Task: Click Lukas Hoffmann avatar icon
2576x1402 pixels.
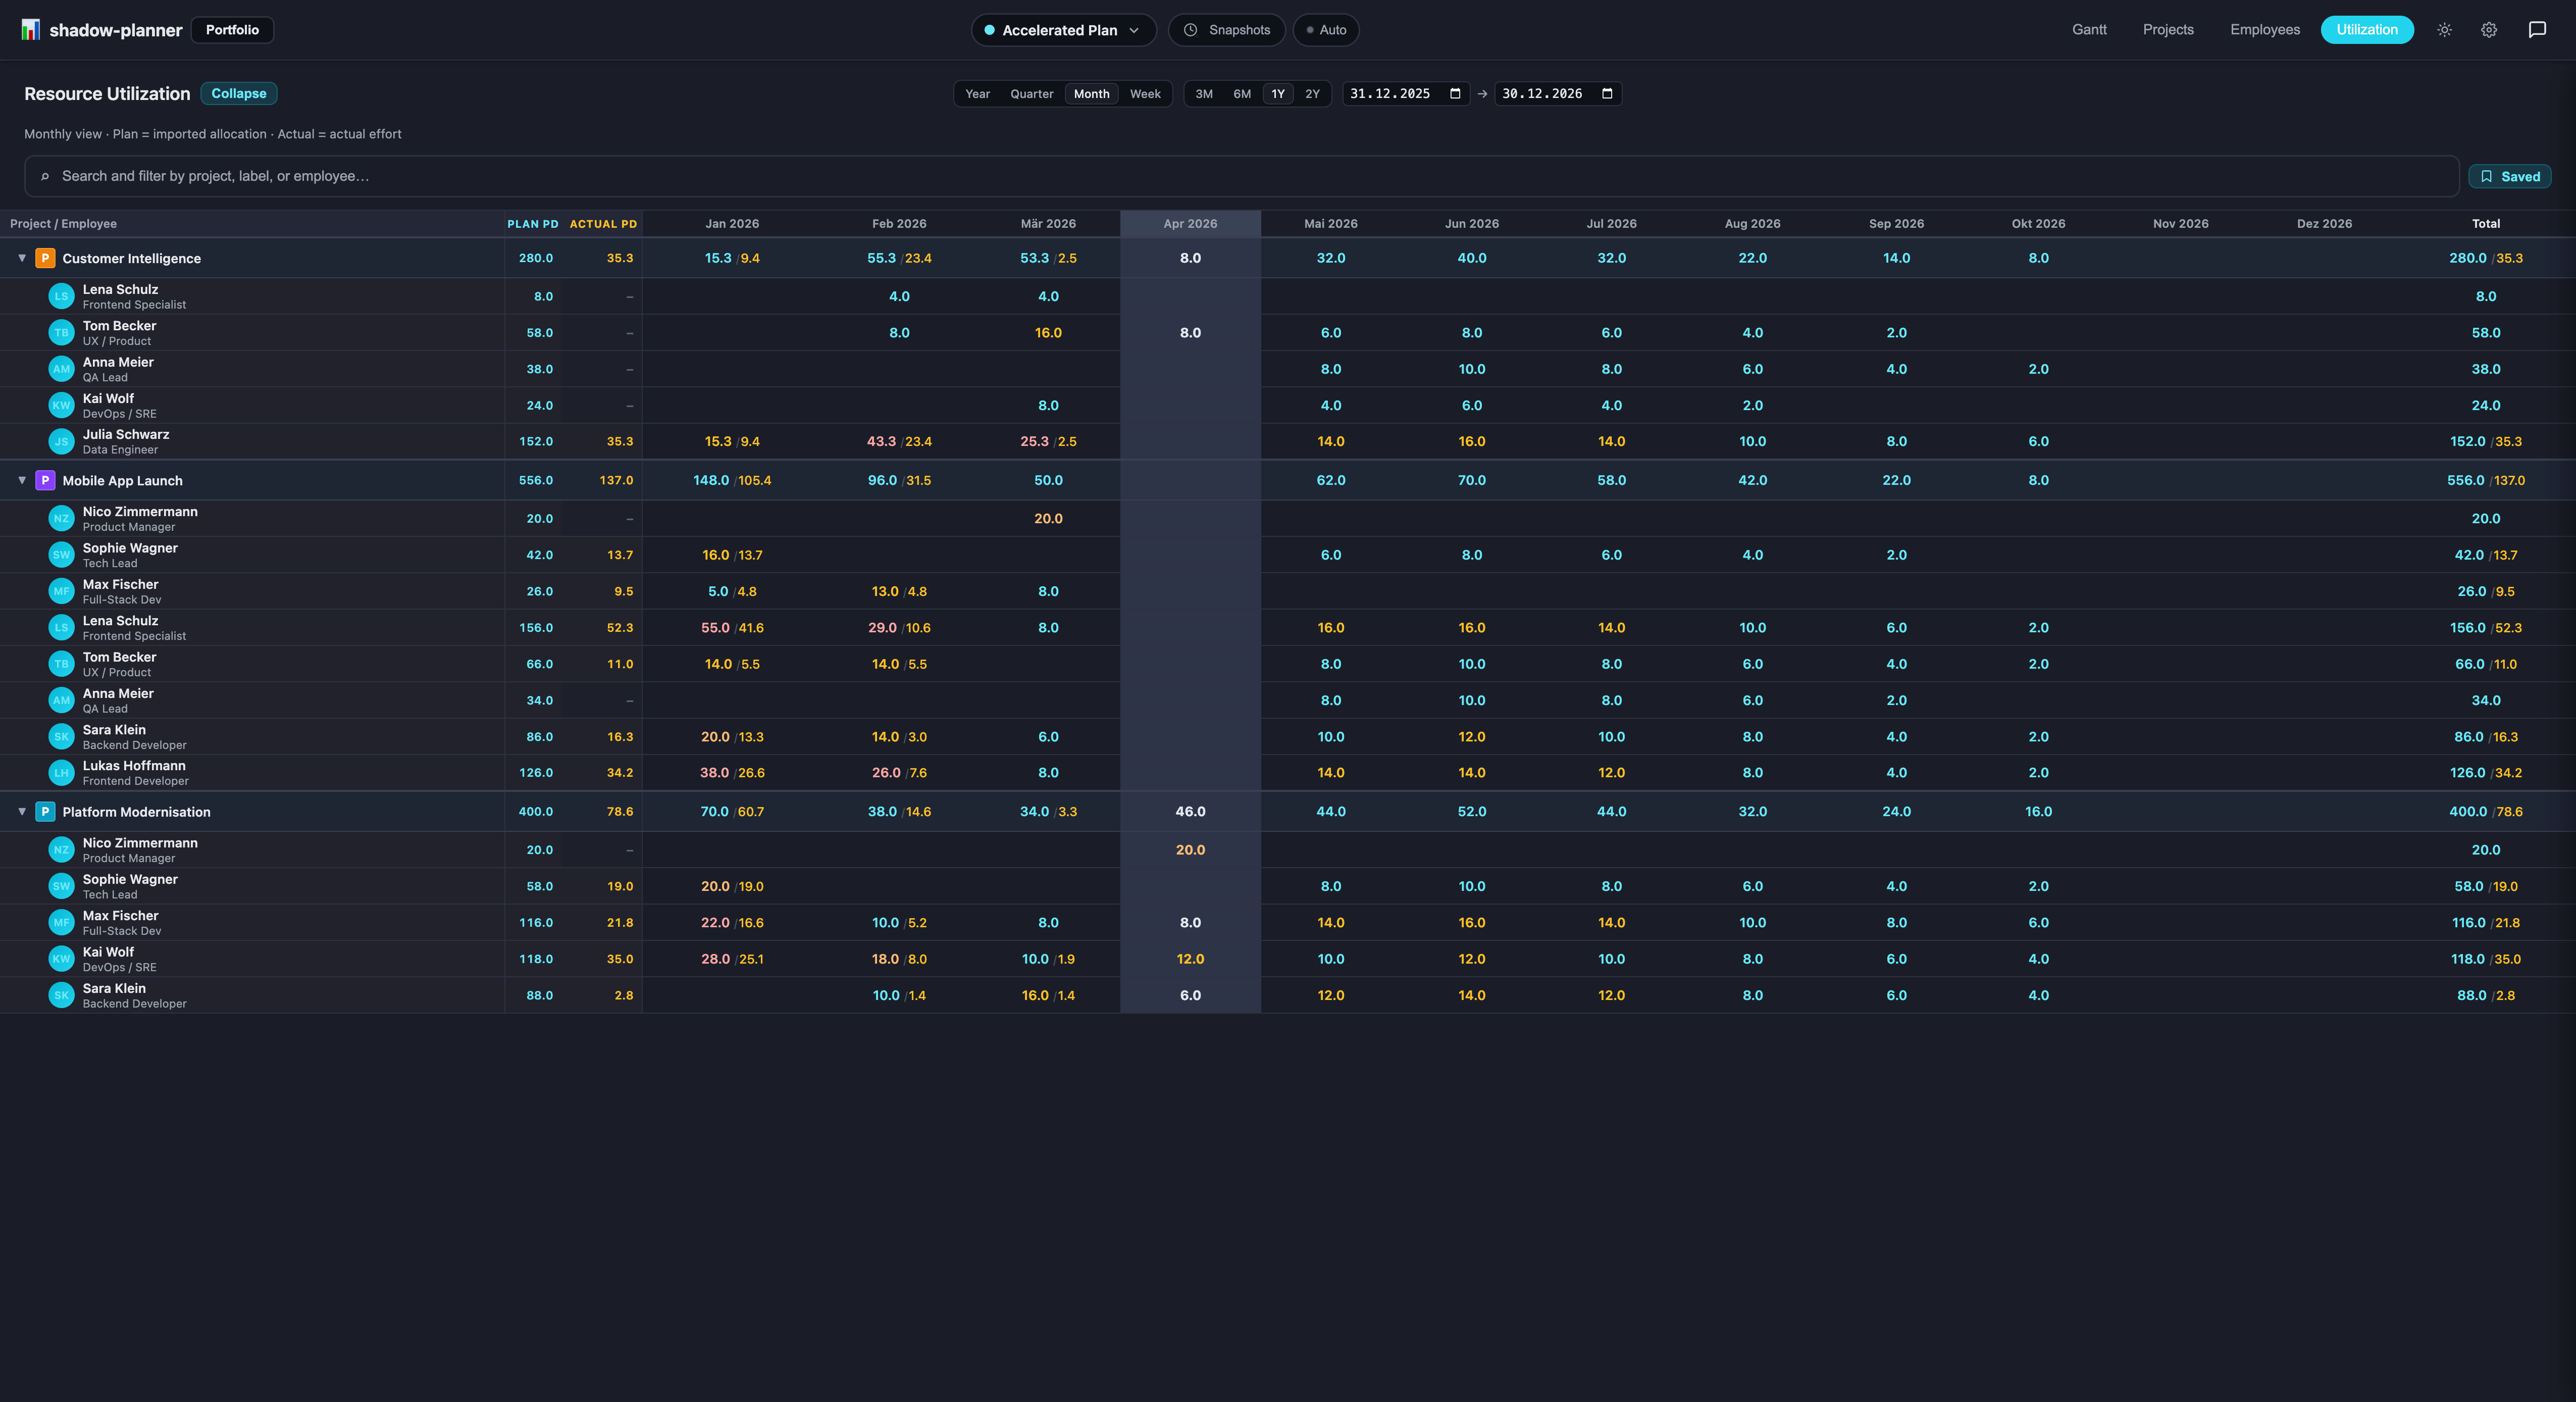Action: coord(62,773)
